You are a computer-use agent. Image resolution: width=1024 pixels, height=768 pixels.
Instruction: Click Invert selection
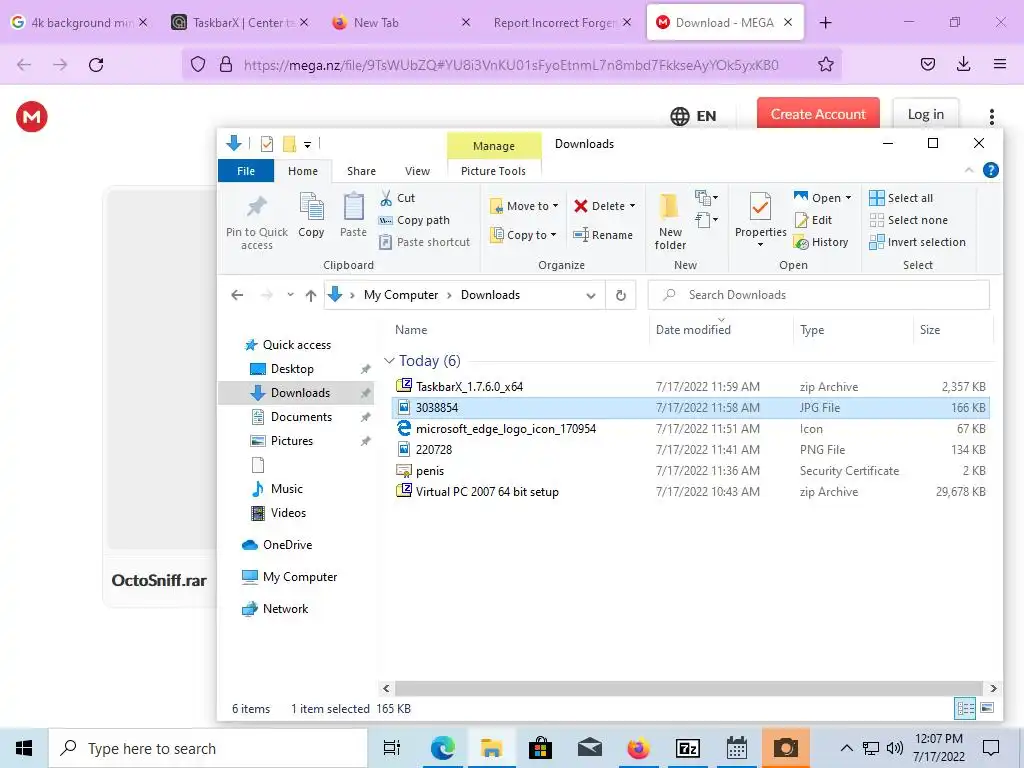918,242
